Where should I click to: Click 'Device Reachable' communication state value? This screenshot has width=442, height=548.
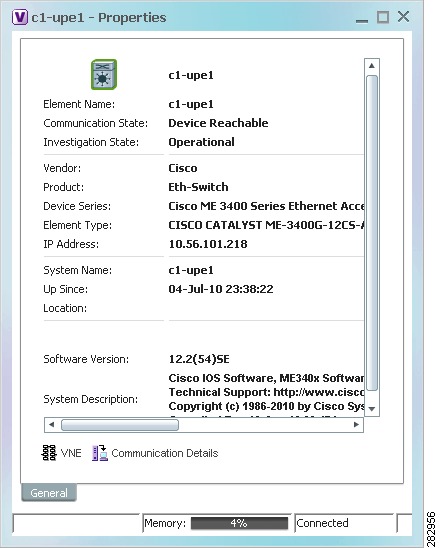click(x=218, y=123)
